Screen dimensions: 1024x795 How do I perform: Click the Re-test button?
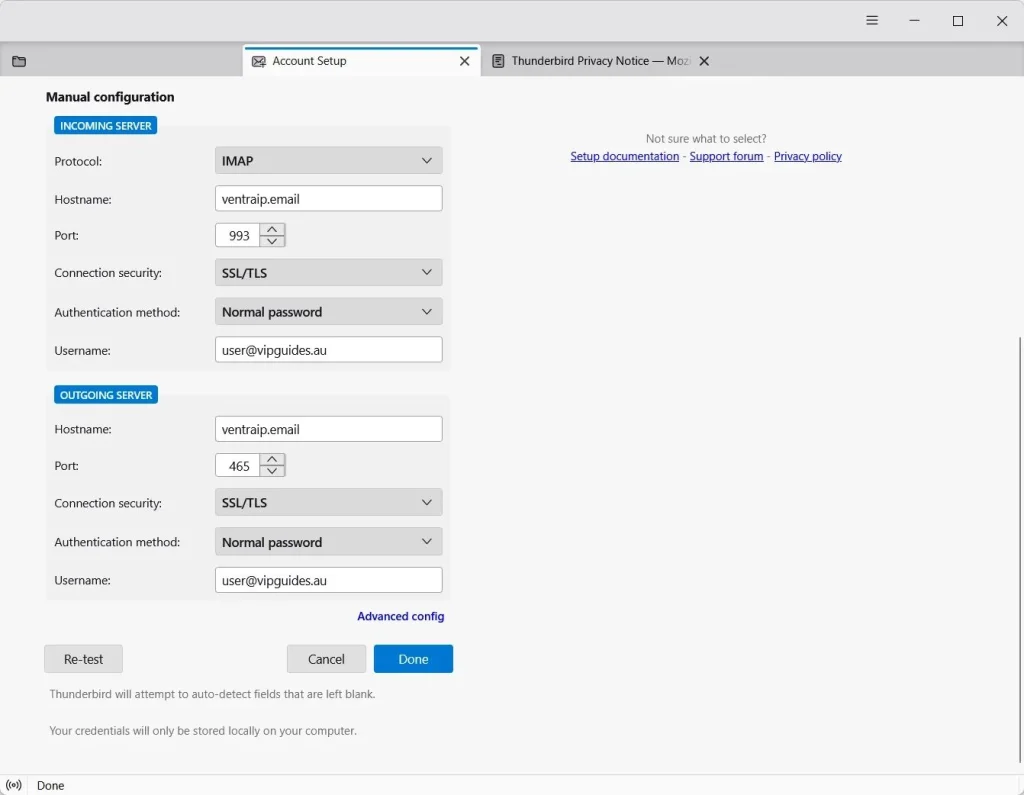click(x=83, y=658)
